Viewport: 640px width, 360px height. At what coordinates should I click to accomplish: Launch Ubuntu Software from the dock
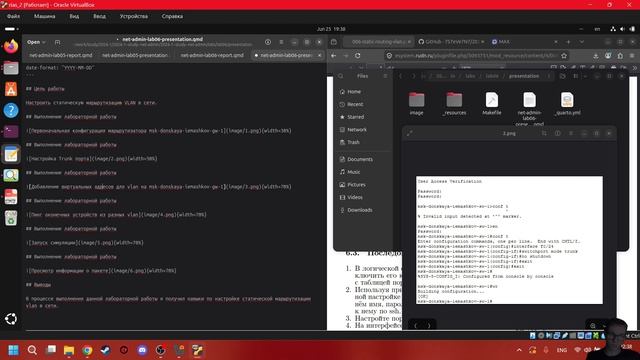click(x=11, y=89)
